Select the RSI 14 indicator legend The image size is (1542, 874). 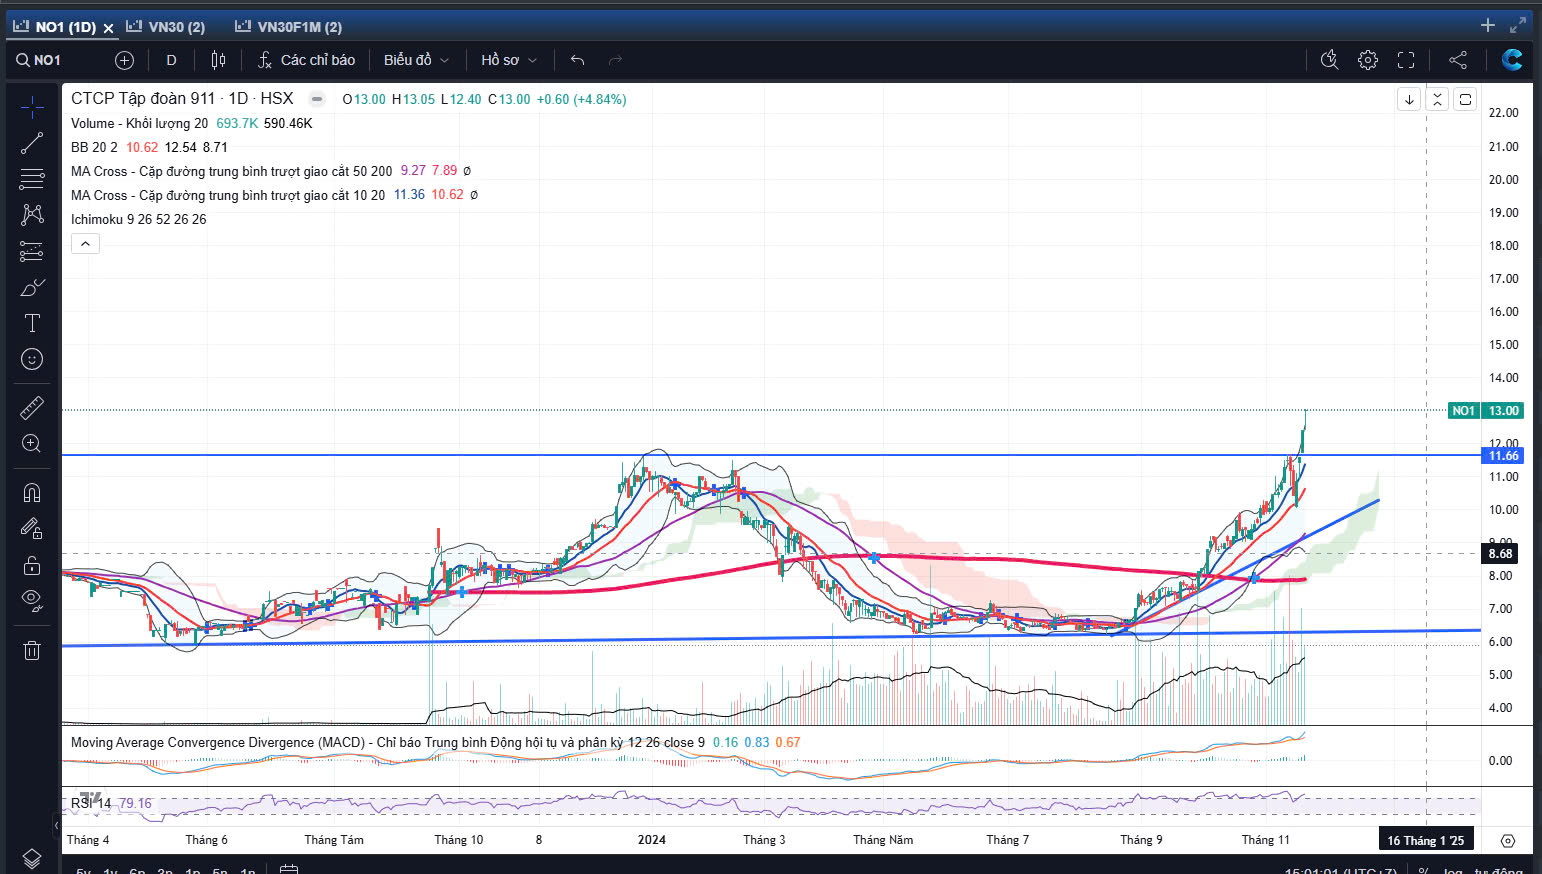91,803
